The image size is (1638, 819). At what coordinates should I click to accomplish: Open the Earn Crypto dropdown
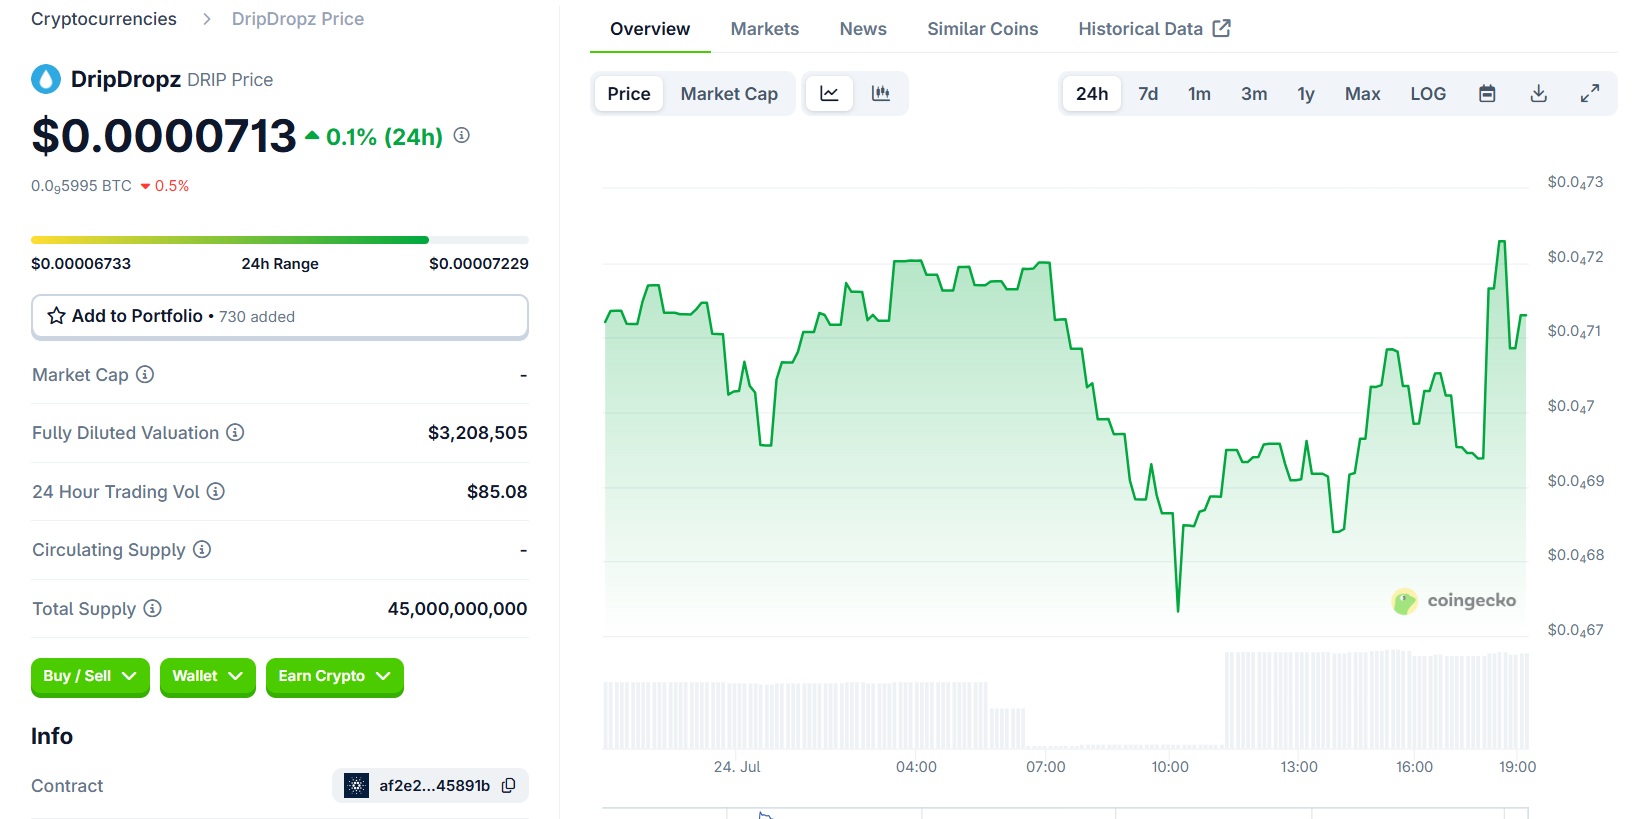tap(334, 676)
